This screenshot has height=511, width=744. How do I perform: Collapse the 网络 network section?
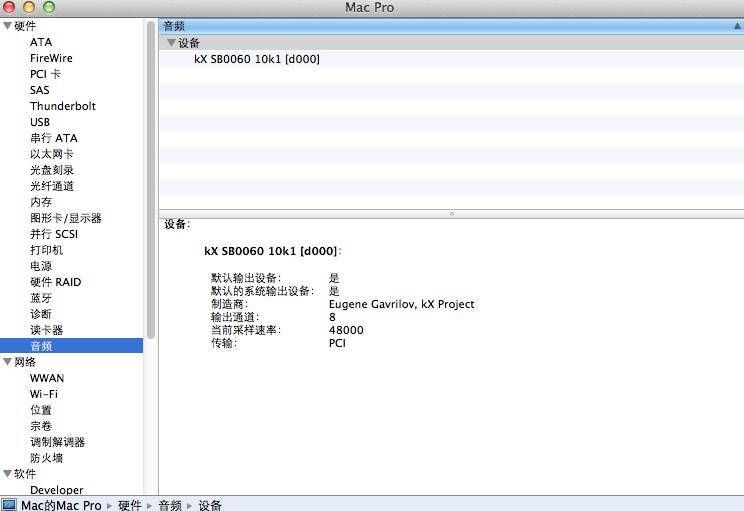coord(7,362)
